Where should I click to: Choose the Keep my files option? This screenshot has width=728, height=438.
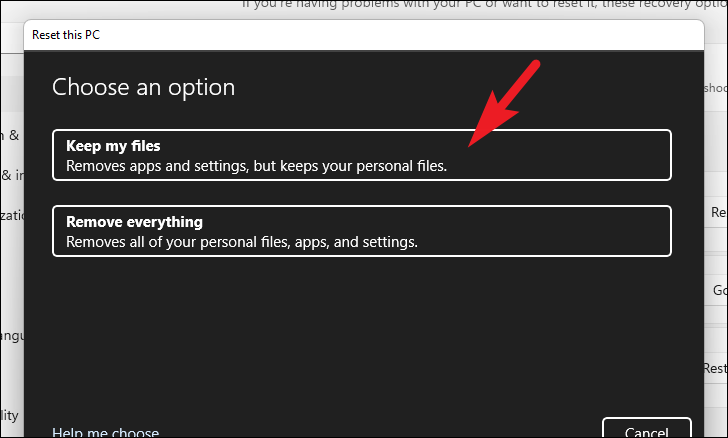(x=362, y=155)
